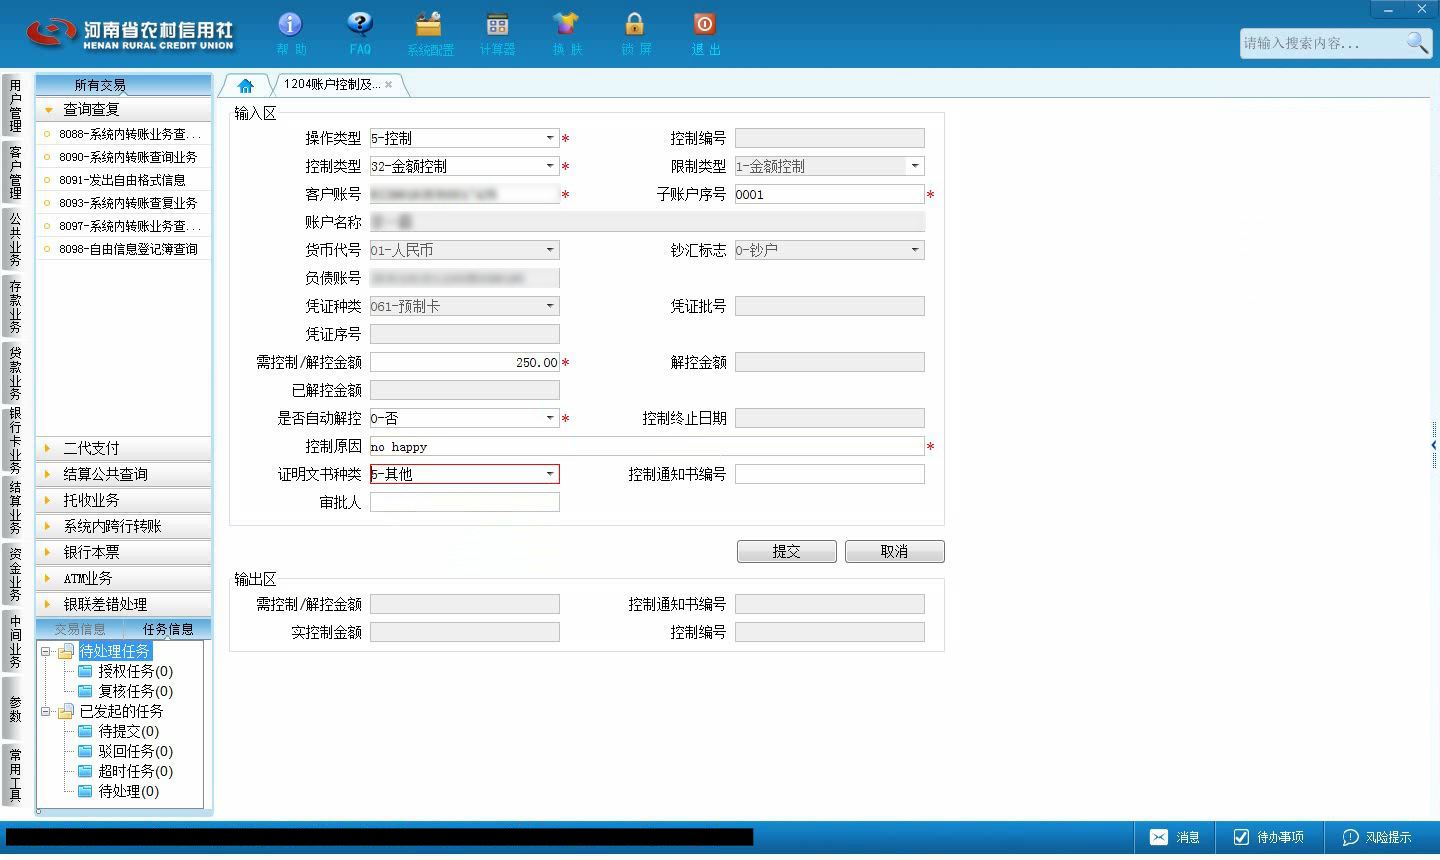This screenshot has width=1440, height=860.
Task: Click the top search input box
Action: pos(1322,43)
